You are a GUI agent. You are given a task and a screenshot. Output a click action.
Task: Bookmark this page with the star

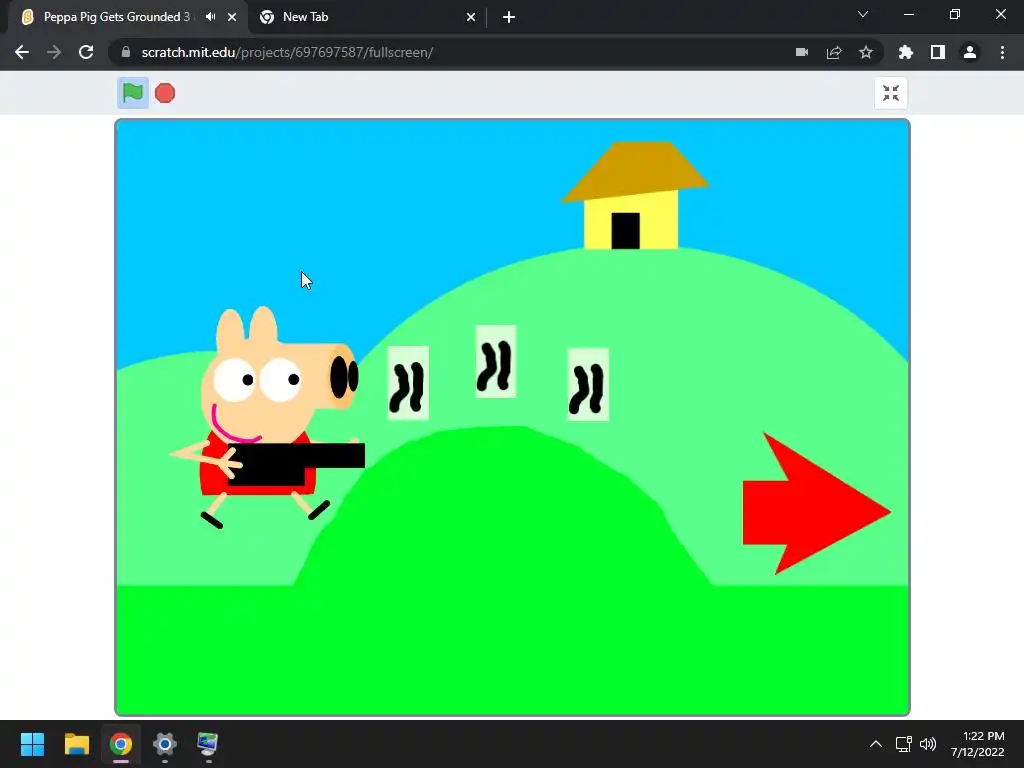click(866, 52)
